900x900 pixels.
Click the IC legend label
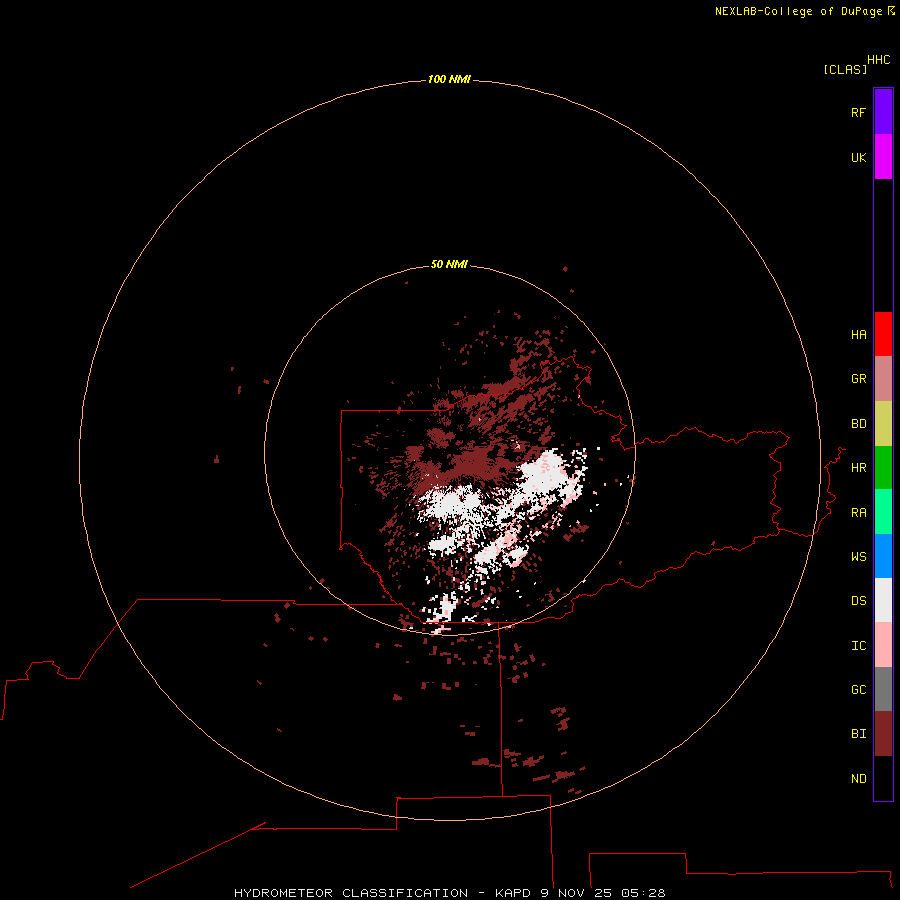click(x=859, y=646)
